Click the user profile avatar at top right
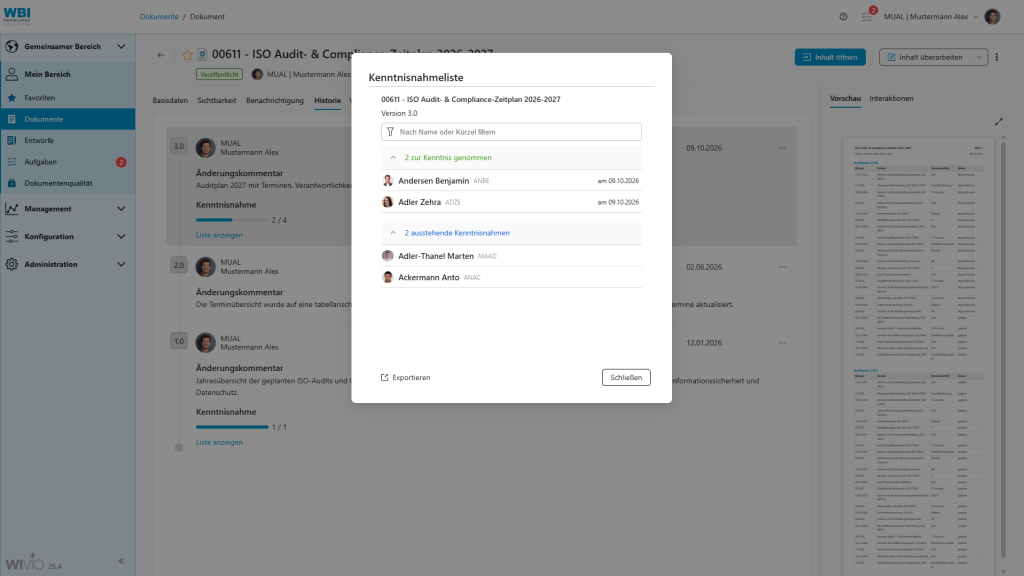Viewport: 1024px width, 576px height. click(992, 16)
